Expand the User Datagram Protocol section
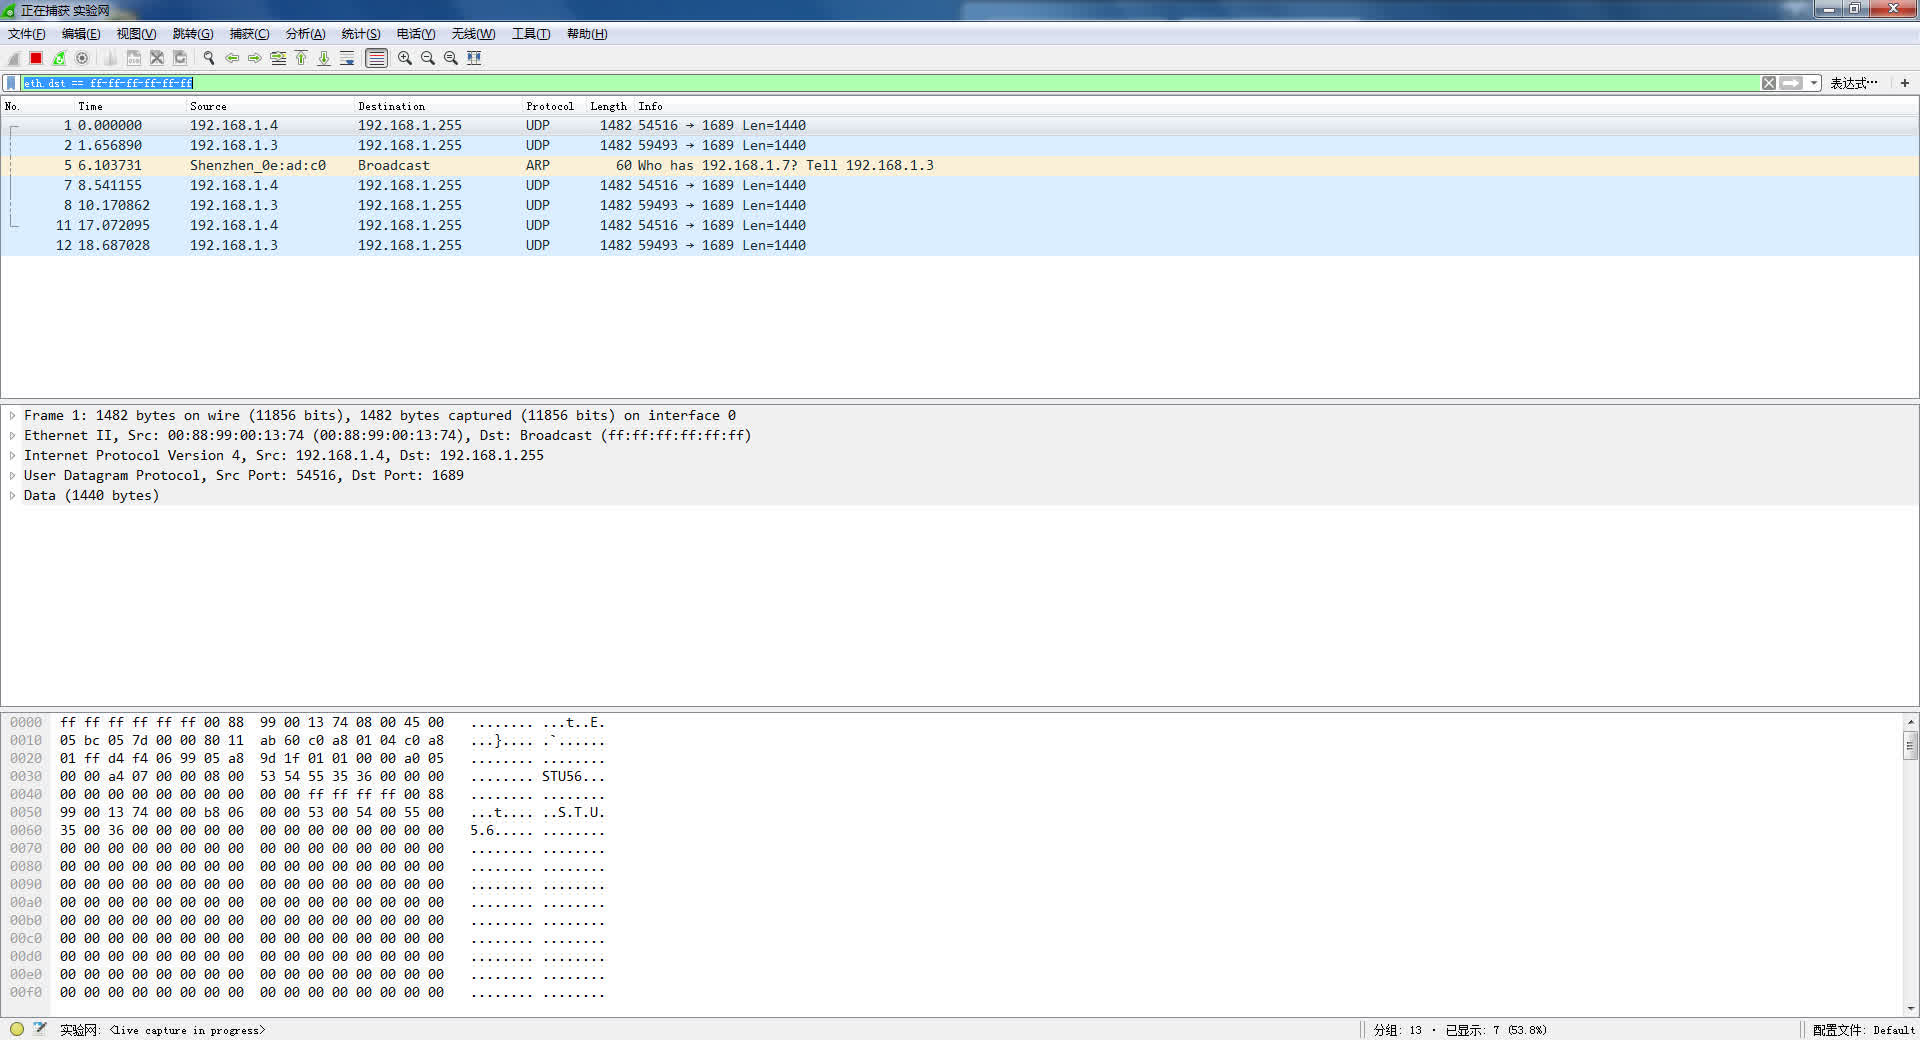Screen dimensions: 1920x1040 [x=12, y=475]
